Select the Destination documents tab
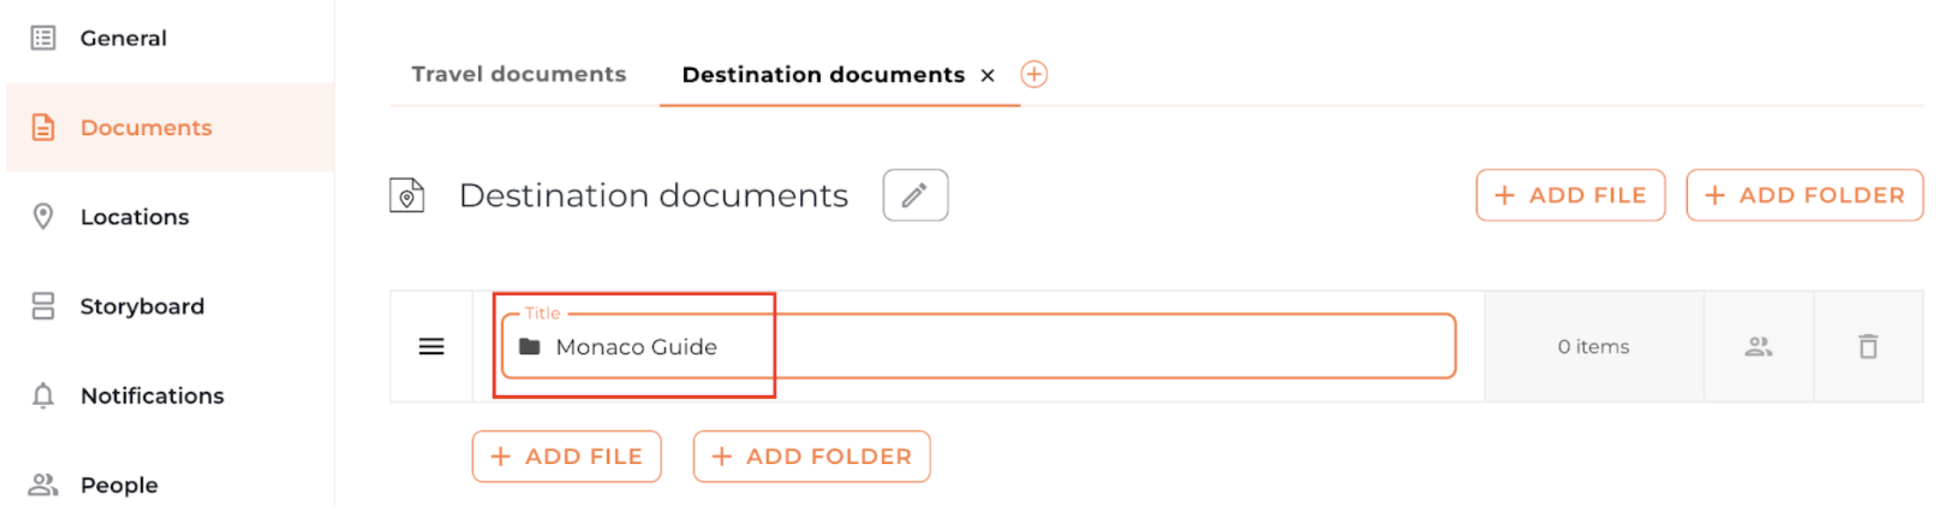 point(822,75)
